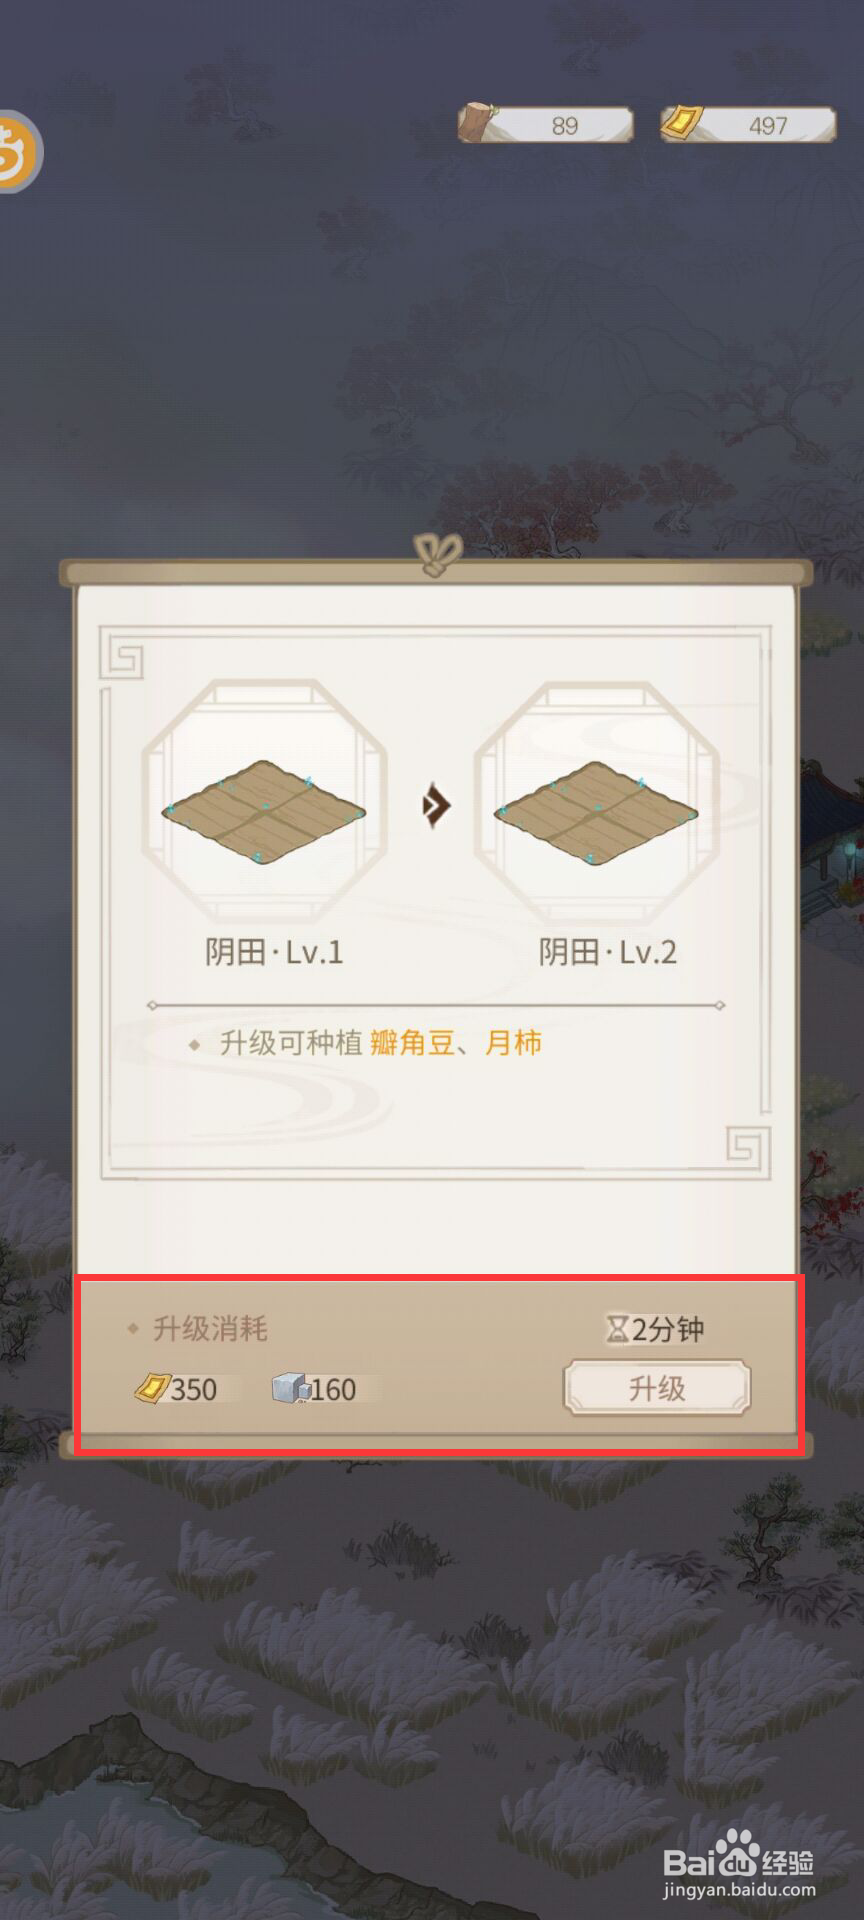Click the 2分钟 upgrade duration text
The image size is (864, 1920).
tap(668, 1329)
